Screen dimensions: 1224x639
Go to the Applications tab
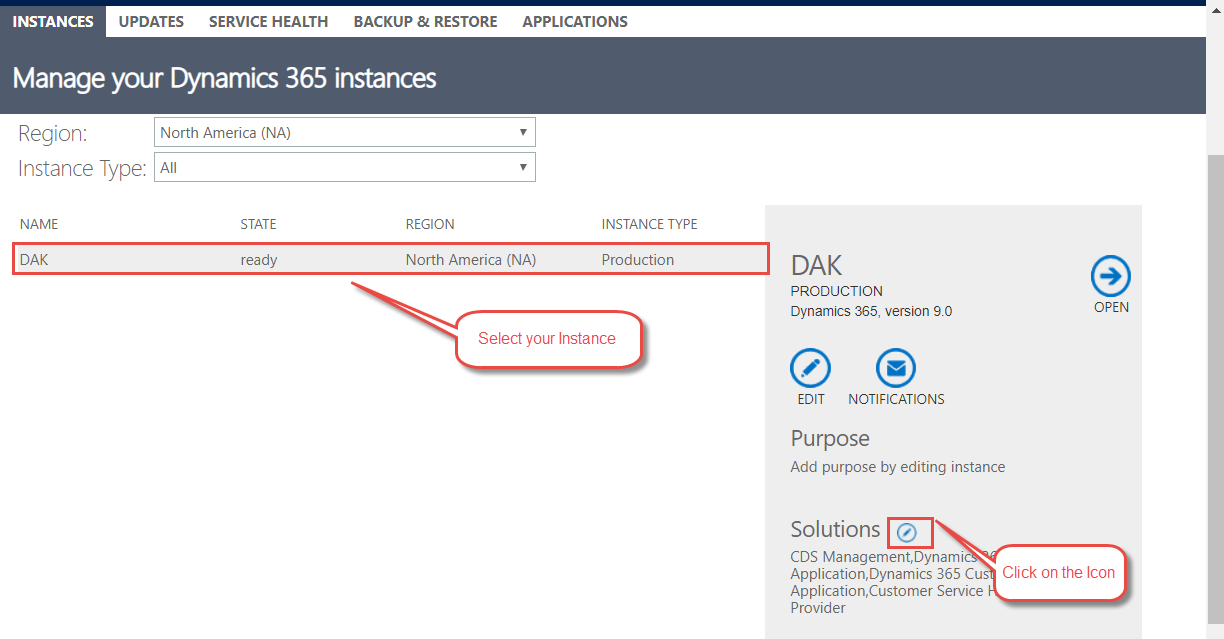(575, 21)
